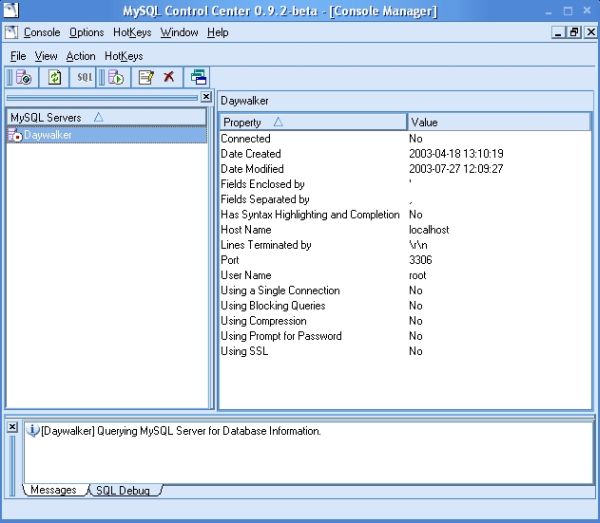600x523 pixels.
Task: Click the Console Manager server toolbar icon
Action: [24, 77]
